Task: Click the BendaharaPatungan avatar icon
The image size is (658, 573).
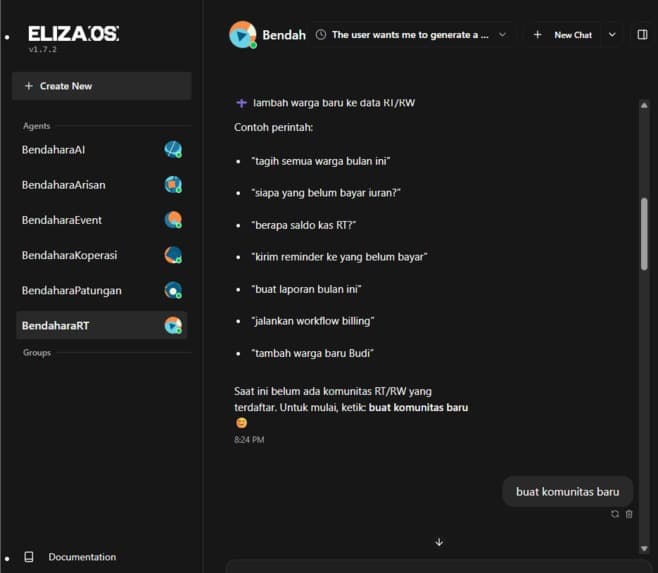Action: (x=173, y=290)
